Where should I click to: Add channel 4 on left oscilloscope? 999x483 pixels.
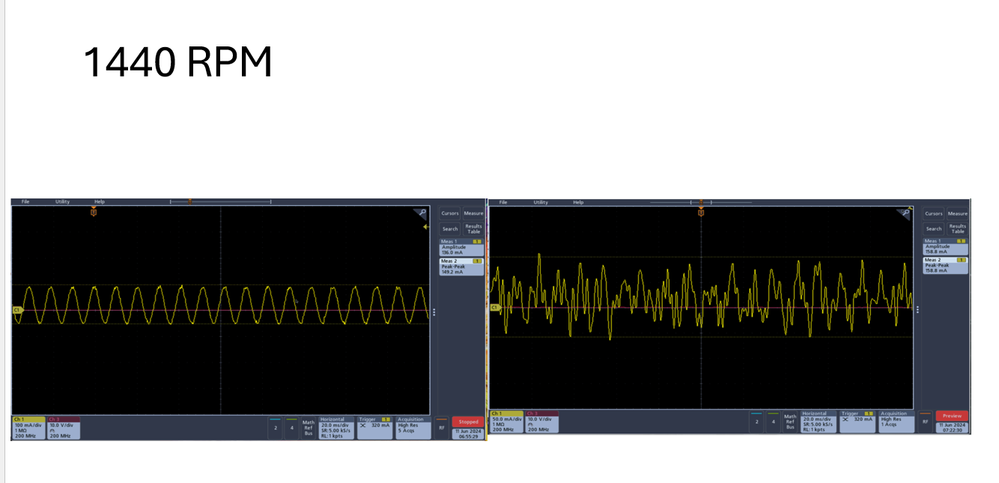coord(292,428)
